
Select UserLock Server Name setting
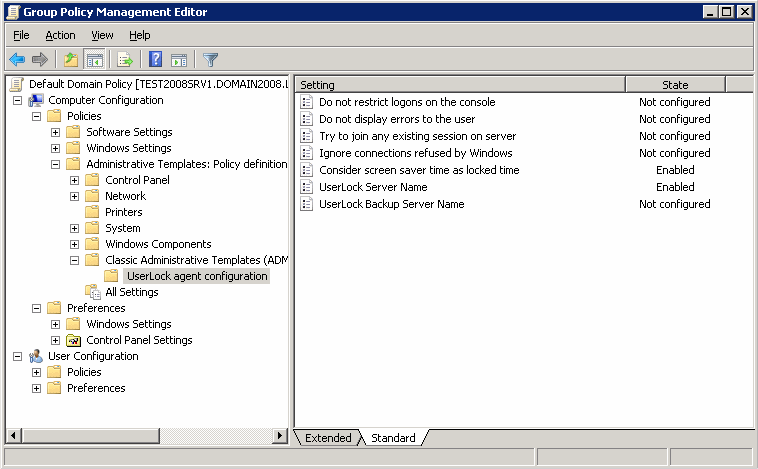pos(373,187)
